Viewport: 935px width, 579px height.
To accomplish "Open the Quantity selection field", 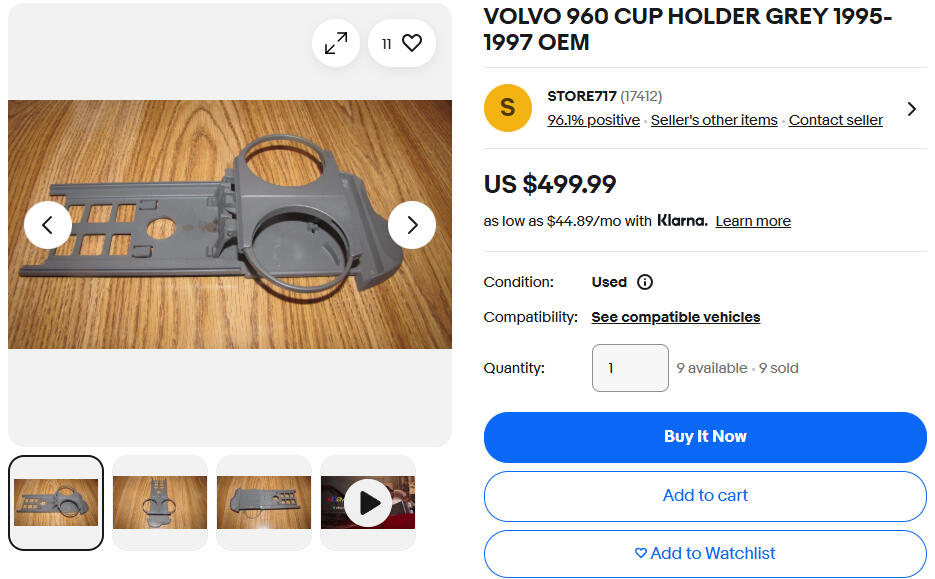I will 630,368.
